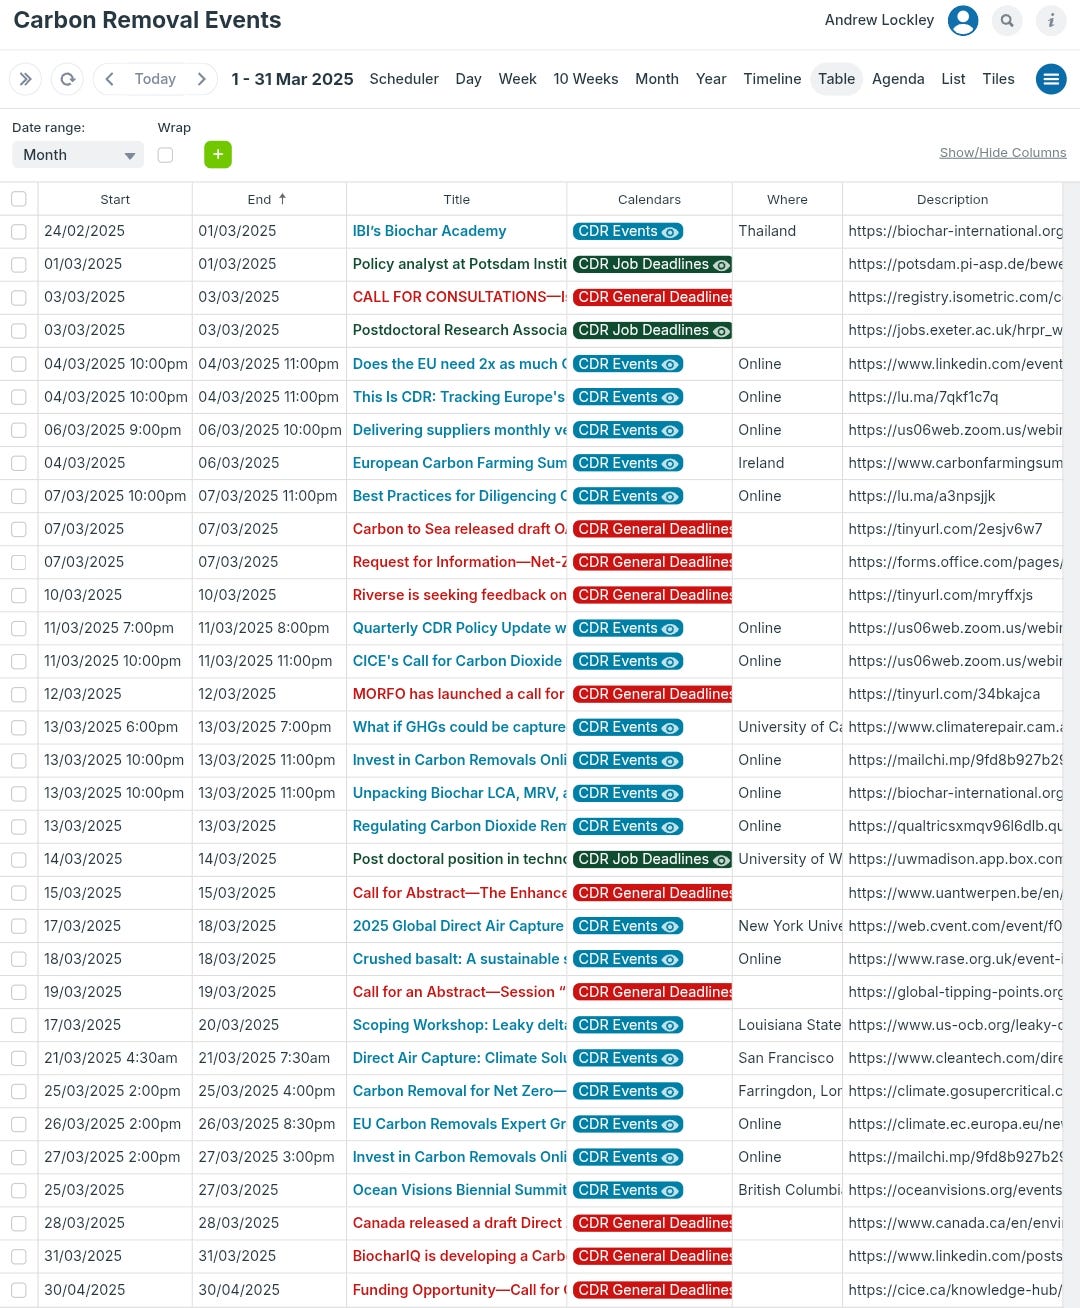Viewport: 1080px width, 1308px height.
Task: Toggle eye icon on Ocean Visions Biennial Summit tag
Action: pyautogui.click(x=671, y=1190)
